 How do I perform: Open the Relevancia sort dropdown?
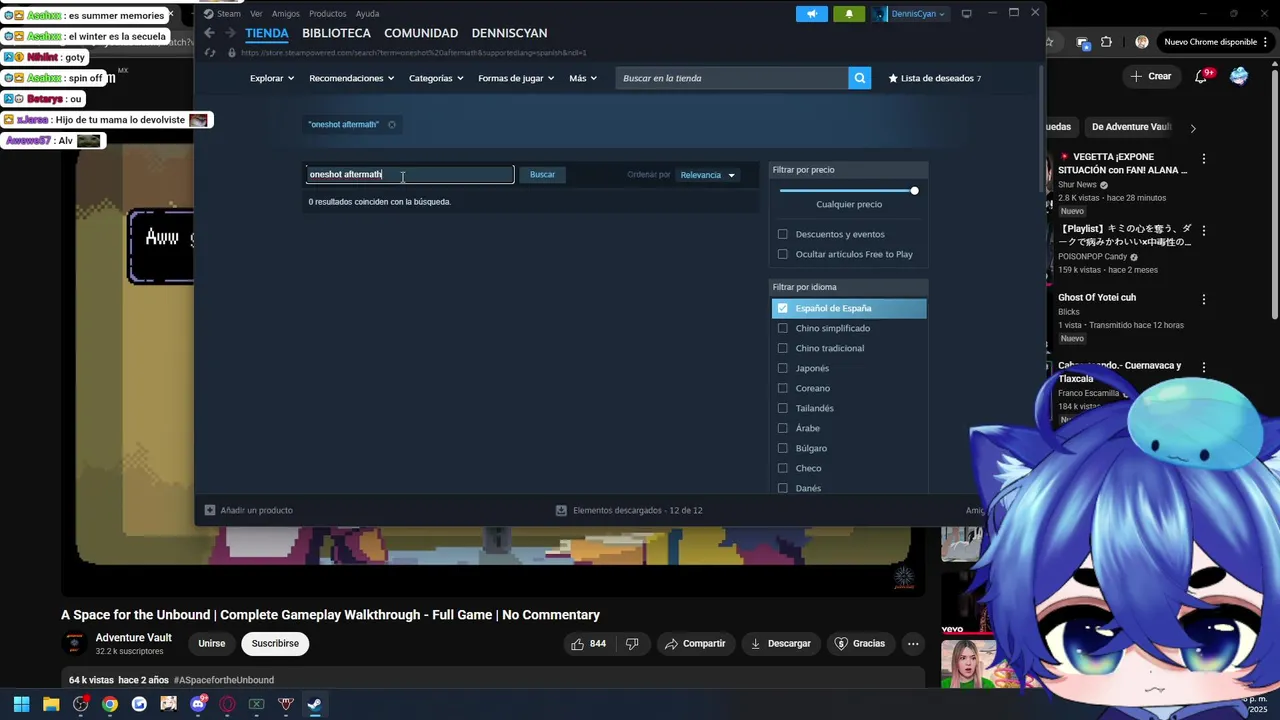(708, 175)
